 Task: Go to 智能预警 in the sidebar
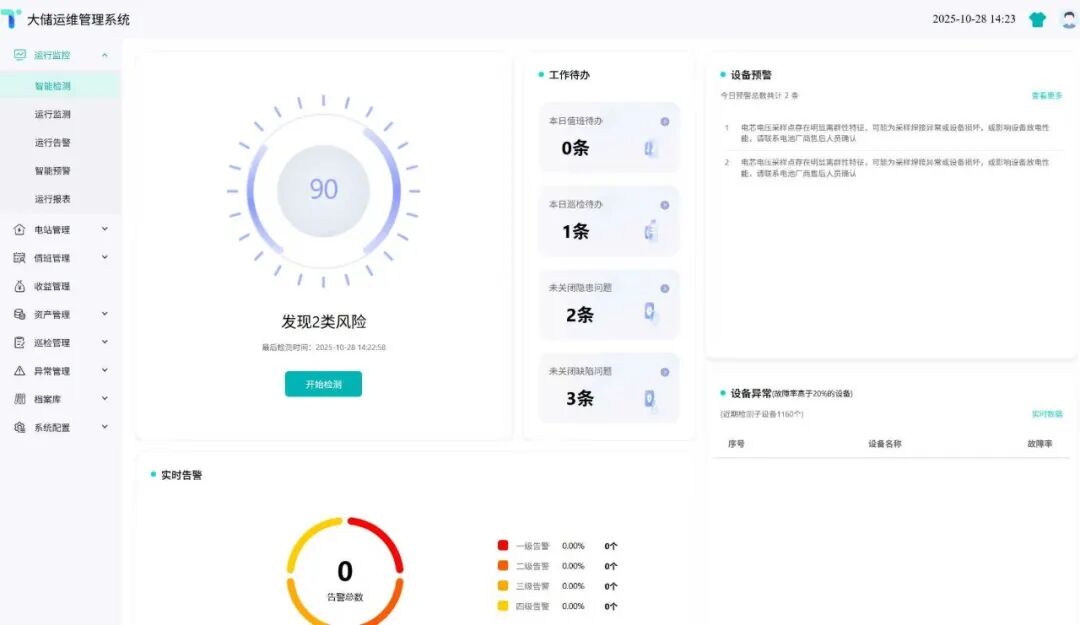click(53, 171)
